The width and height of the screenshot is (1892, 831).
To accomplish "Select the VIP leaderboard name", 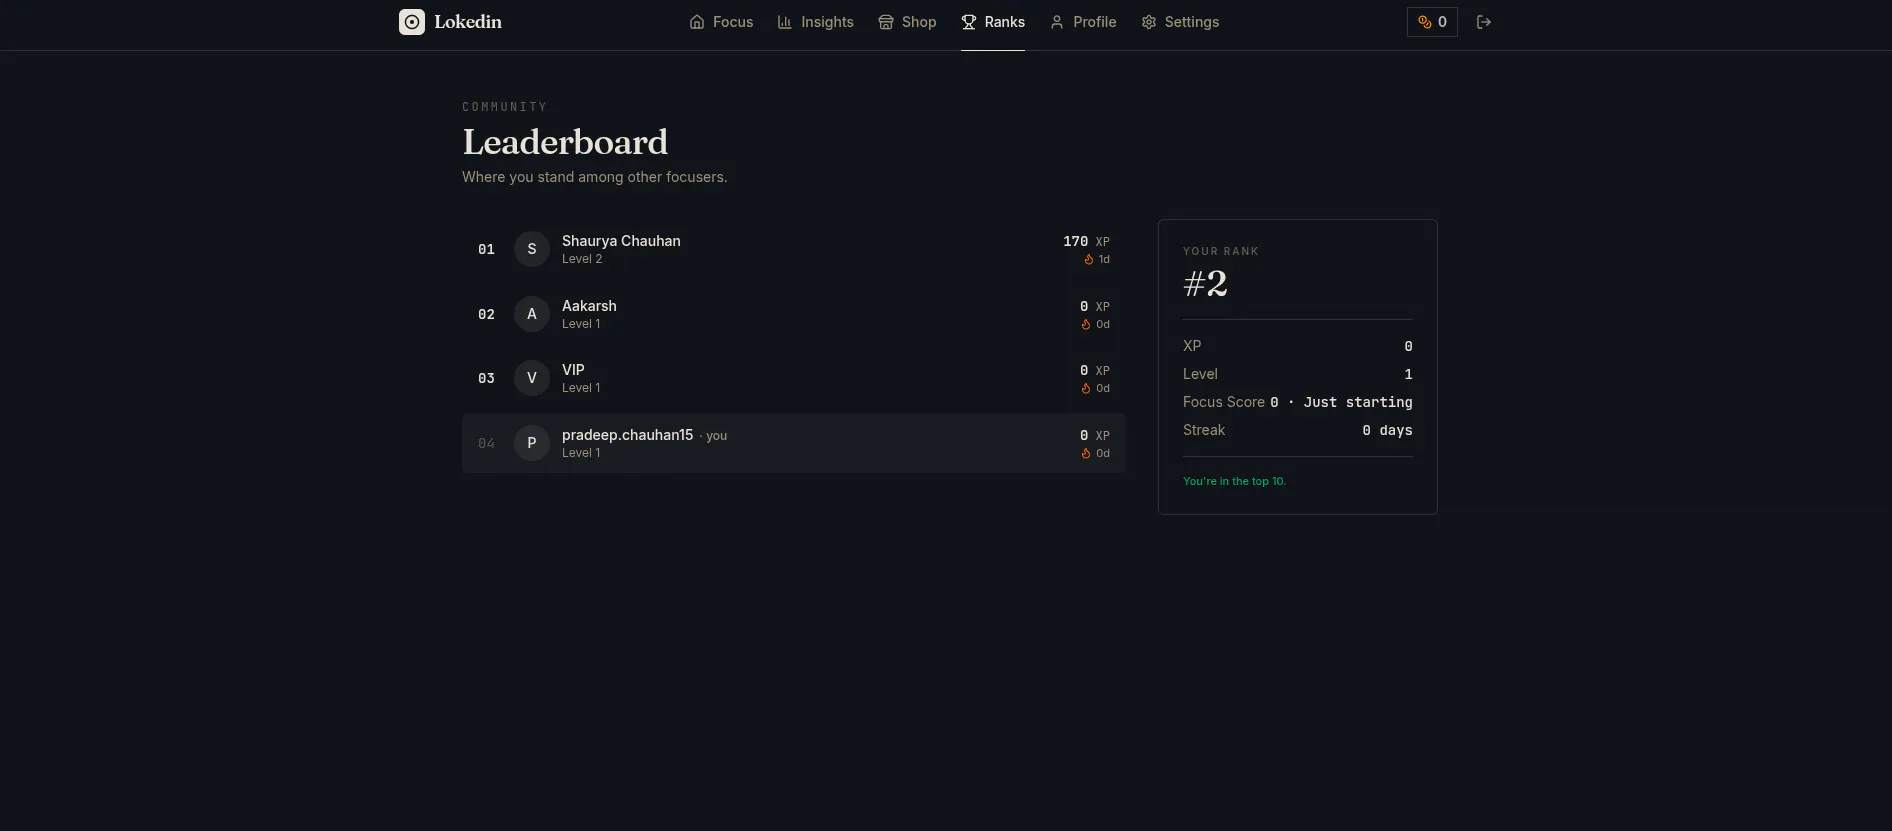I will tap(573, 370).
